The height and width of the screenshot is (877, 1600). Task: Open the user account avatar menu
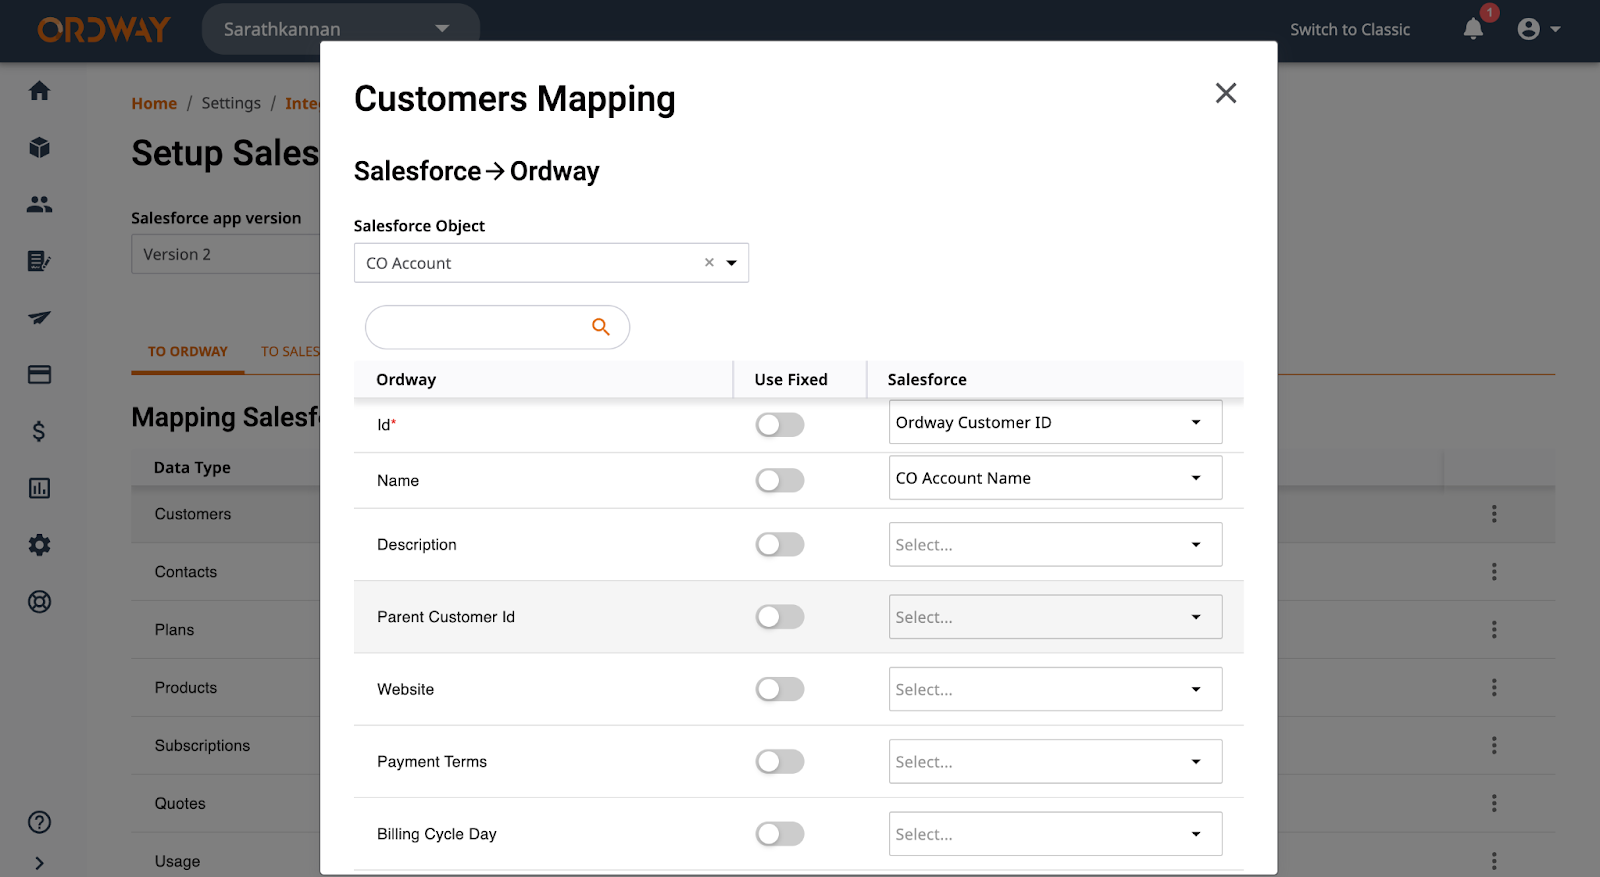(1539, 29)
